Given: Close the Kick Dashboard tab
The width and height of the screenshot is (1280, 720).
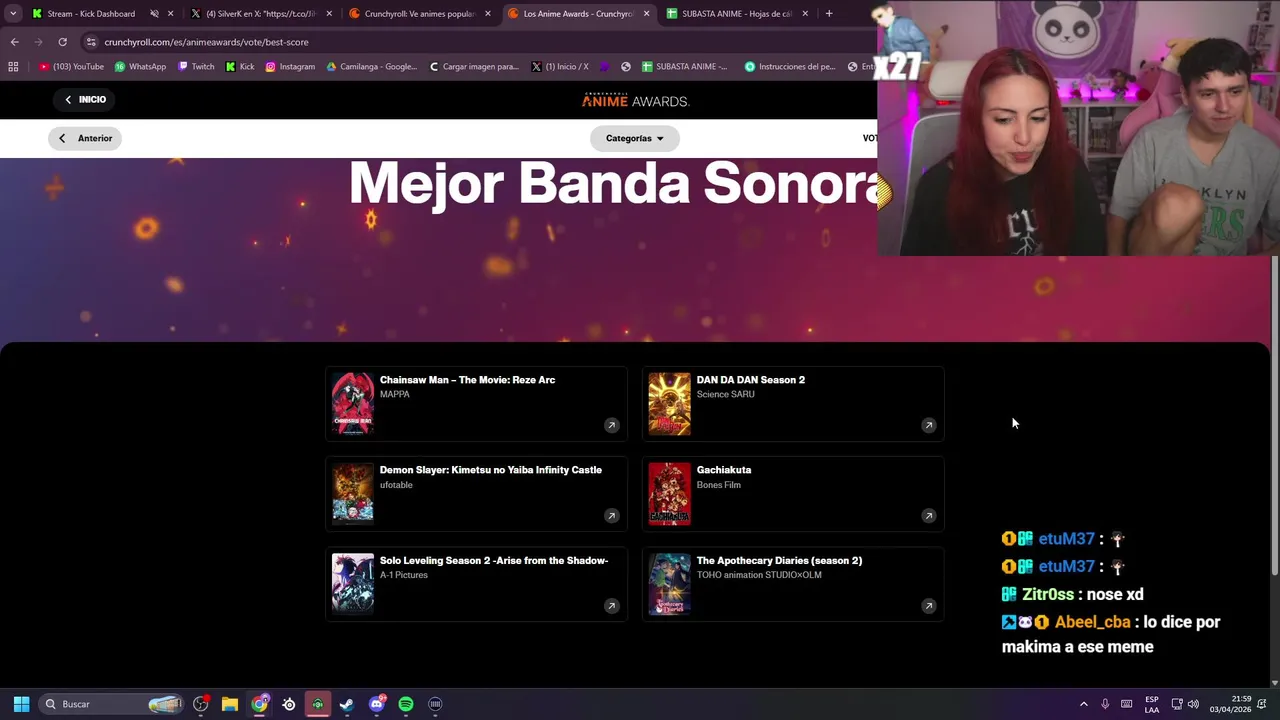Looking at the screenshot, I should tap(170, 14).
